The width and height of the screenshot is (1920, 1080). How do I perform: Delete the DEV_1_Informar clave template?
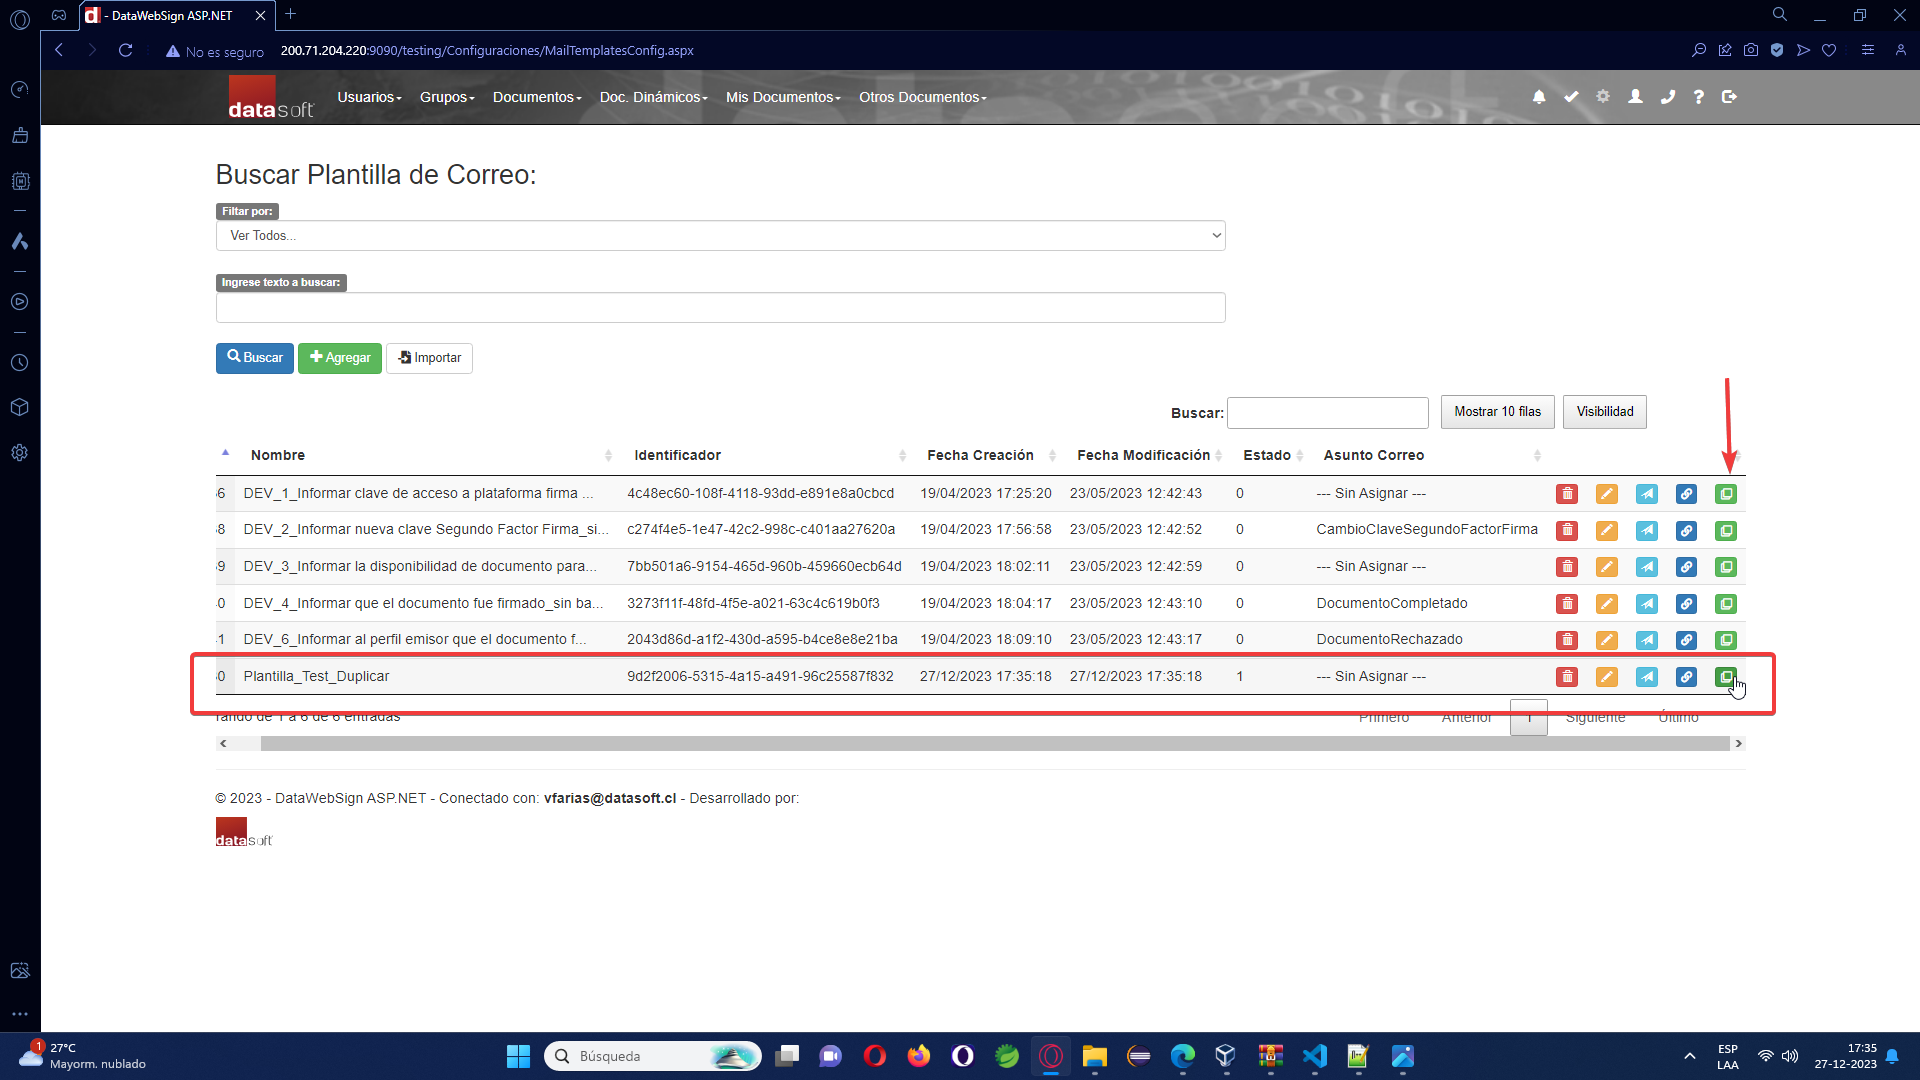1567,494
